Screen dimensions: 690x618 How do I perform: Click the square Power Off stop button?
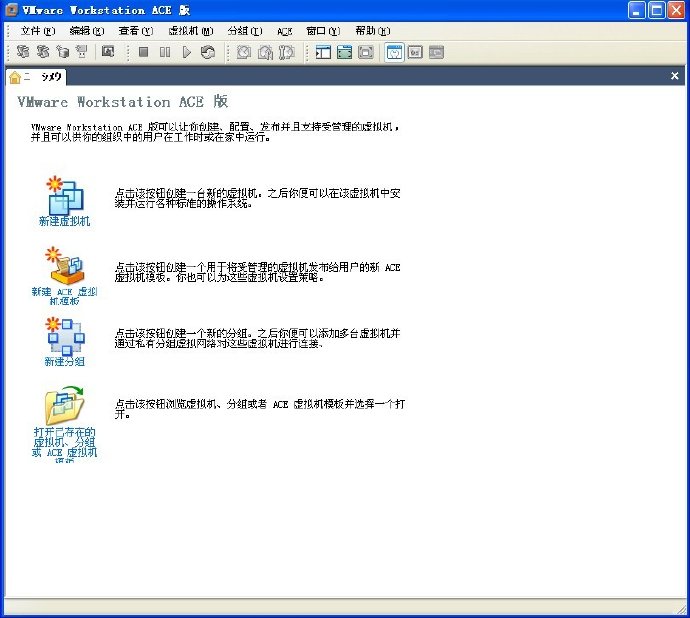(143, 52)
